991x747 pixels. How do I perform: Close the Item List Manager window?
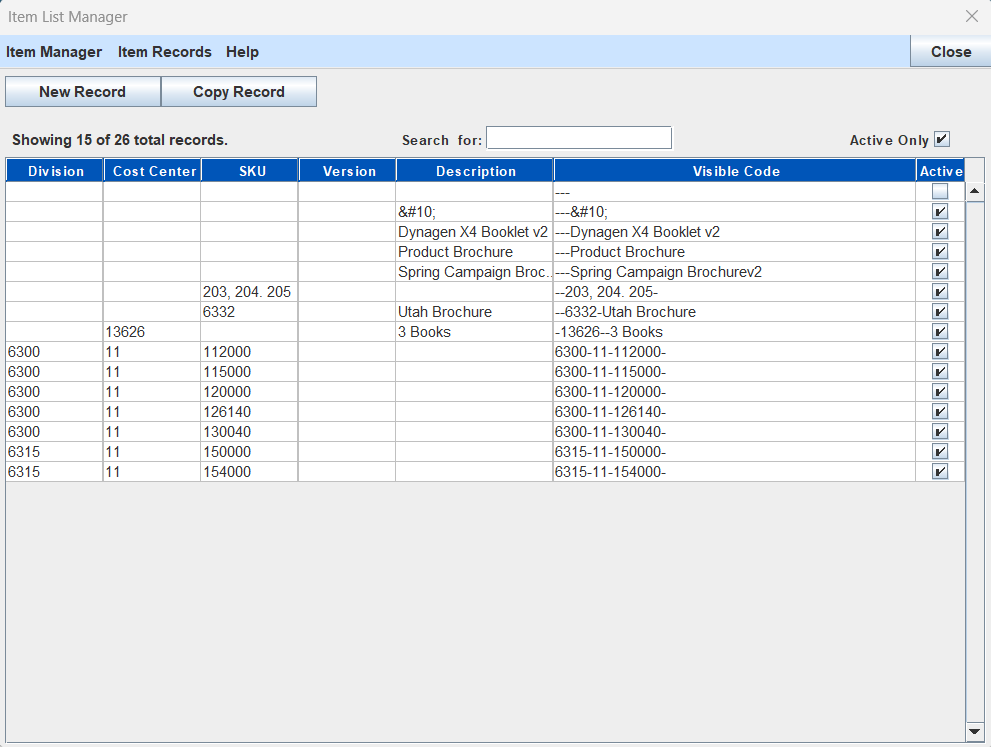coord(971,17)
